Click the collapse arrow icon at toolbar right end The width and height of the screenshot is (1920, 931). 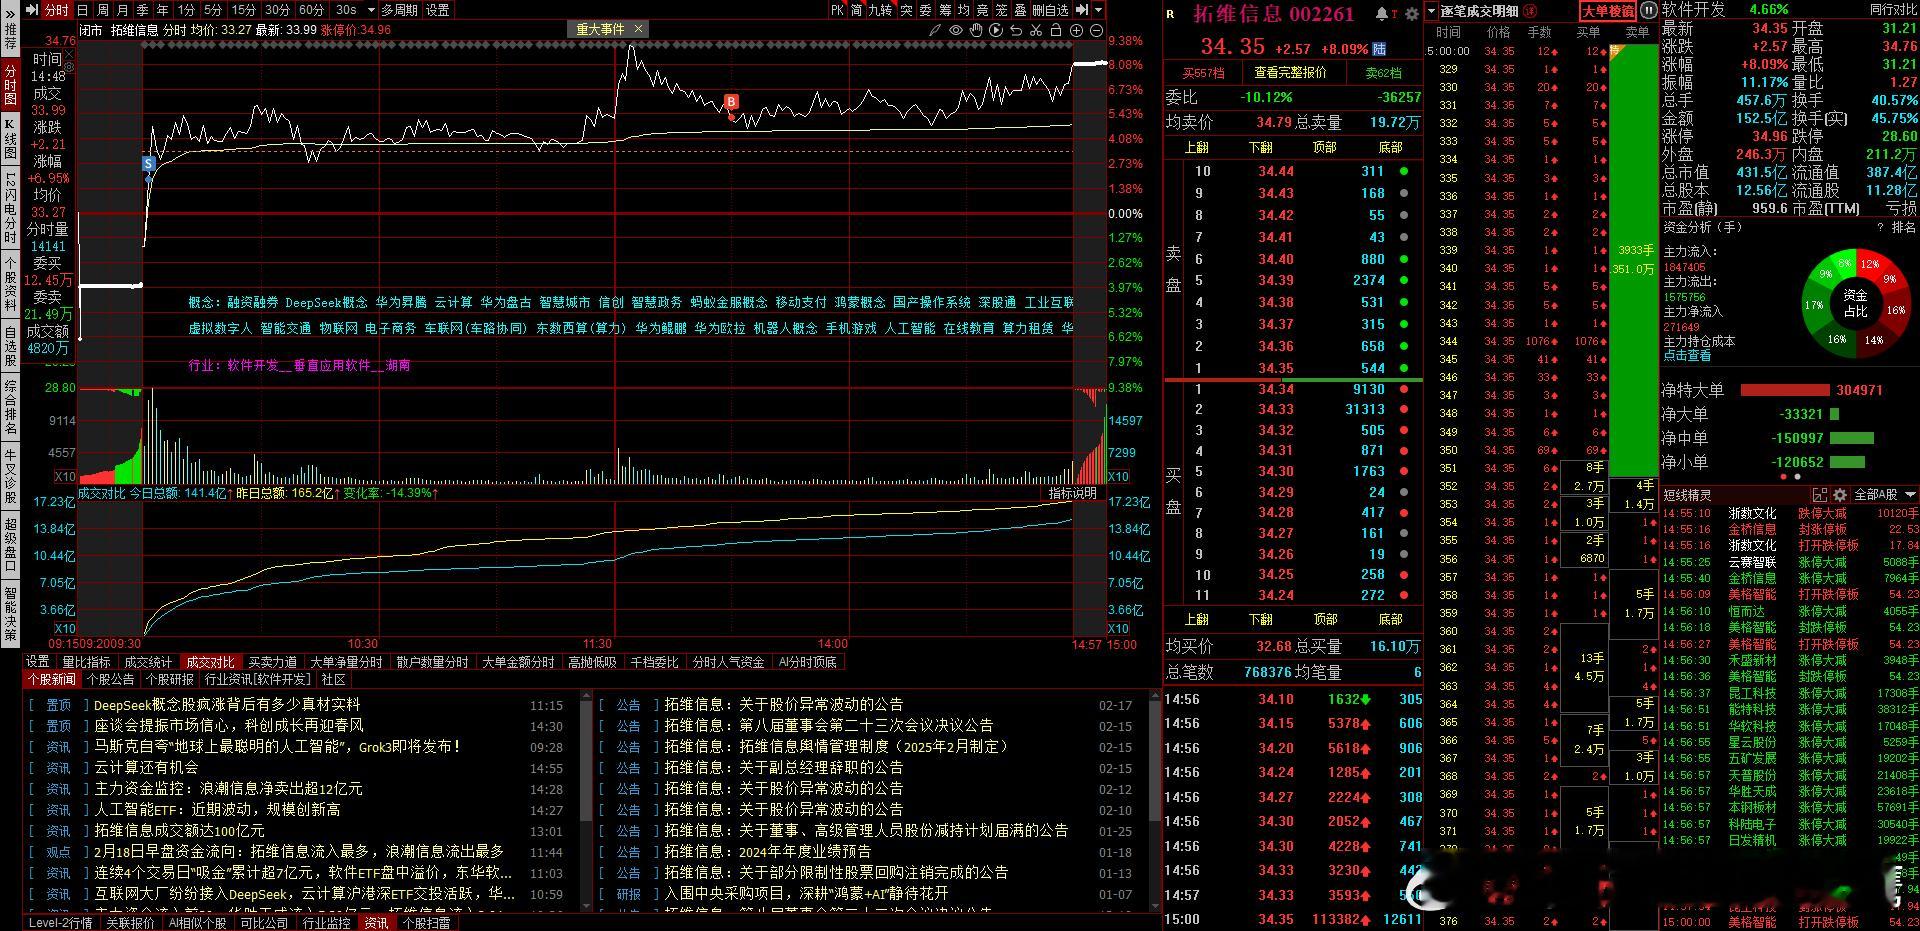coord(1080,10)
